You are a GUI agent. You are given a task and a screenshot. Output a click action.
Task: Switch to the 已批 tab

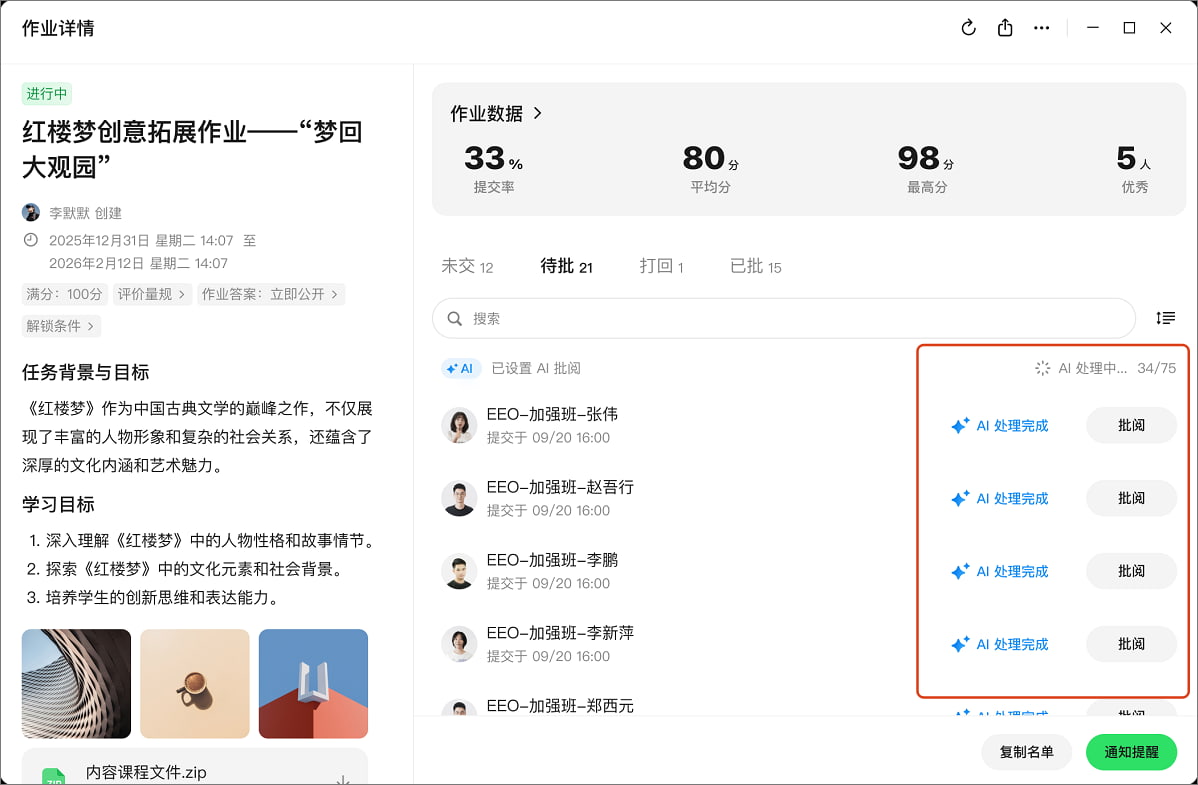[x=755, y=266]
